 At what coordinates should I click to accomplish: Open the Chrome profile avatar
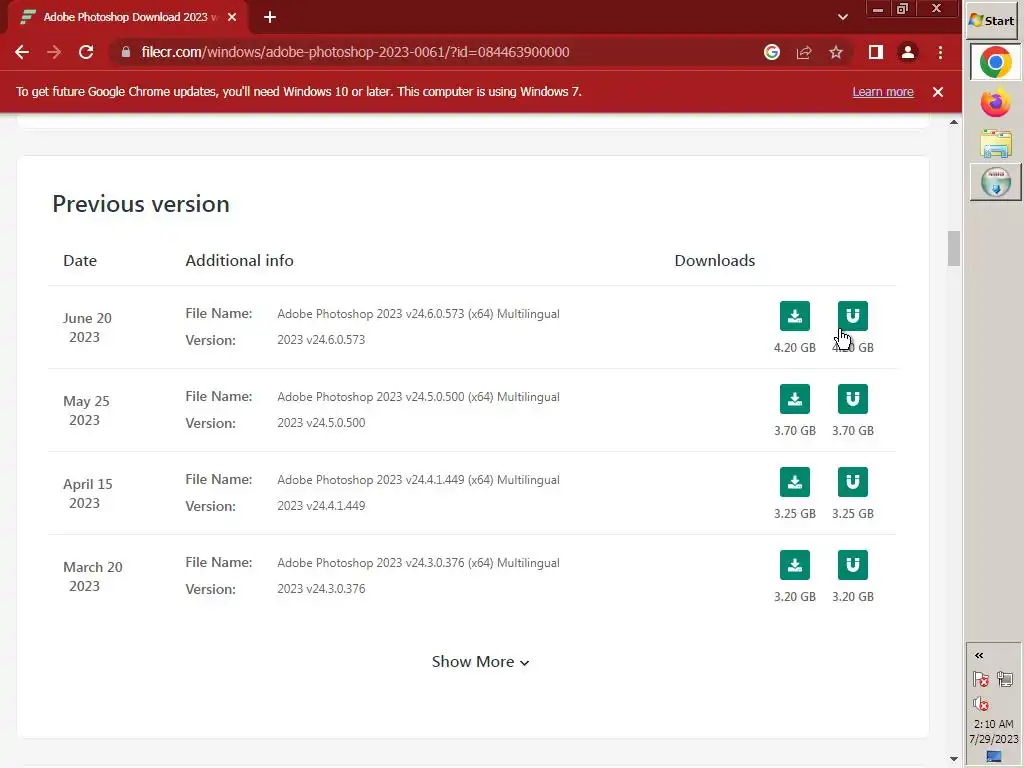coord(907,52)
